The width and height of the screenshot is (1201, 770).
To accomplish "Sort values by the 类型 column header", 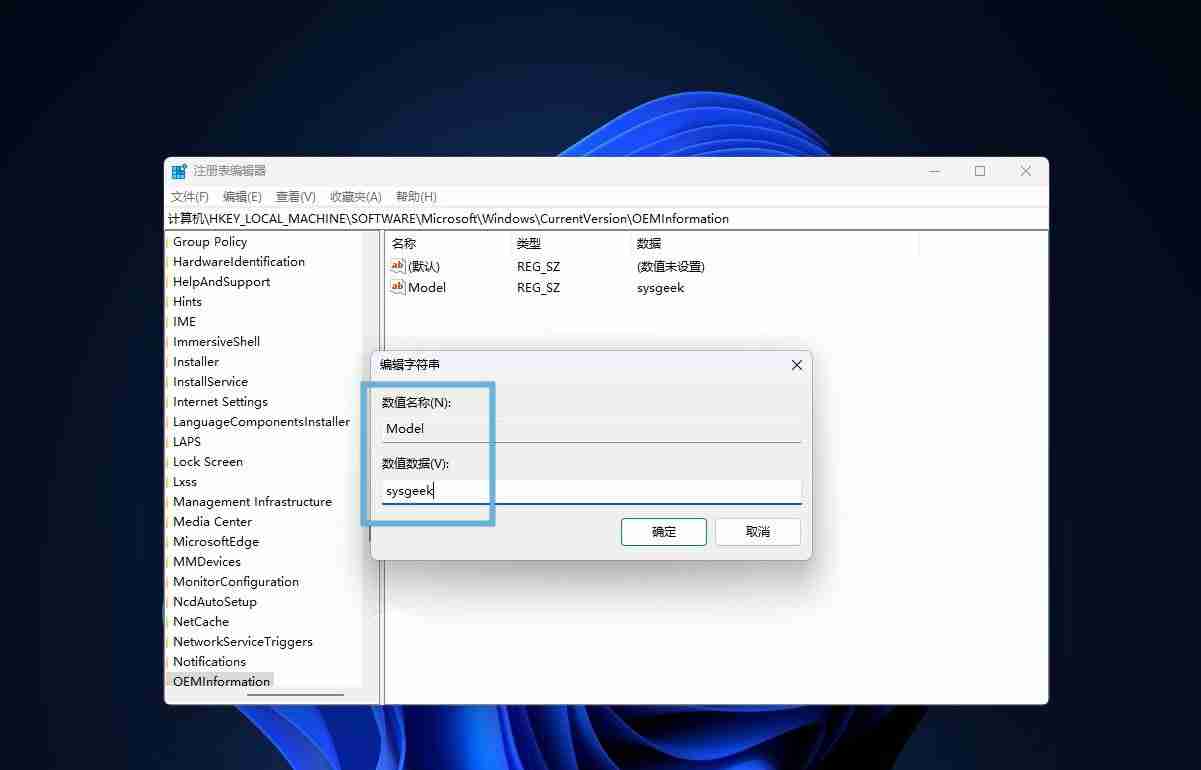I will pos(538,243).
